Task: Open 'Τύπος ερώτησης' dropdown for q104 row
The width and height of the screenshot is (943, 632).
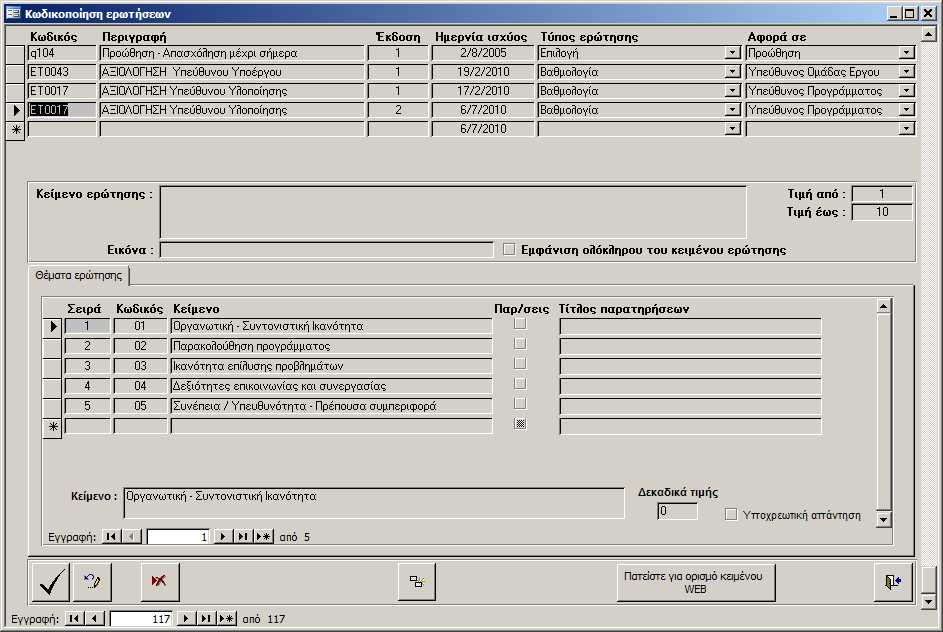Action: tap(732, 53)
